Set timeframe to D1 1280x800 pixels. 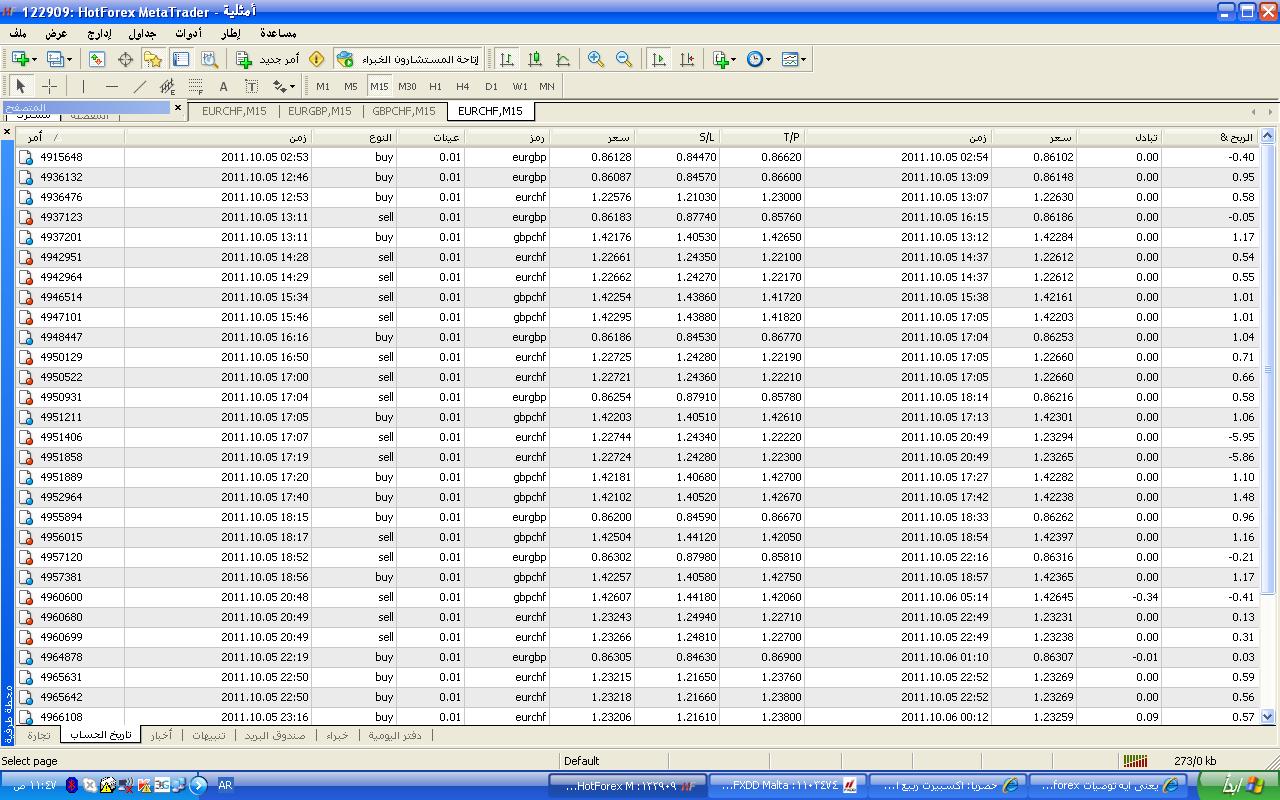tap(491, 86)
